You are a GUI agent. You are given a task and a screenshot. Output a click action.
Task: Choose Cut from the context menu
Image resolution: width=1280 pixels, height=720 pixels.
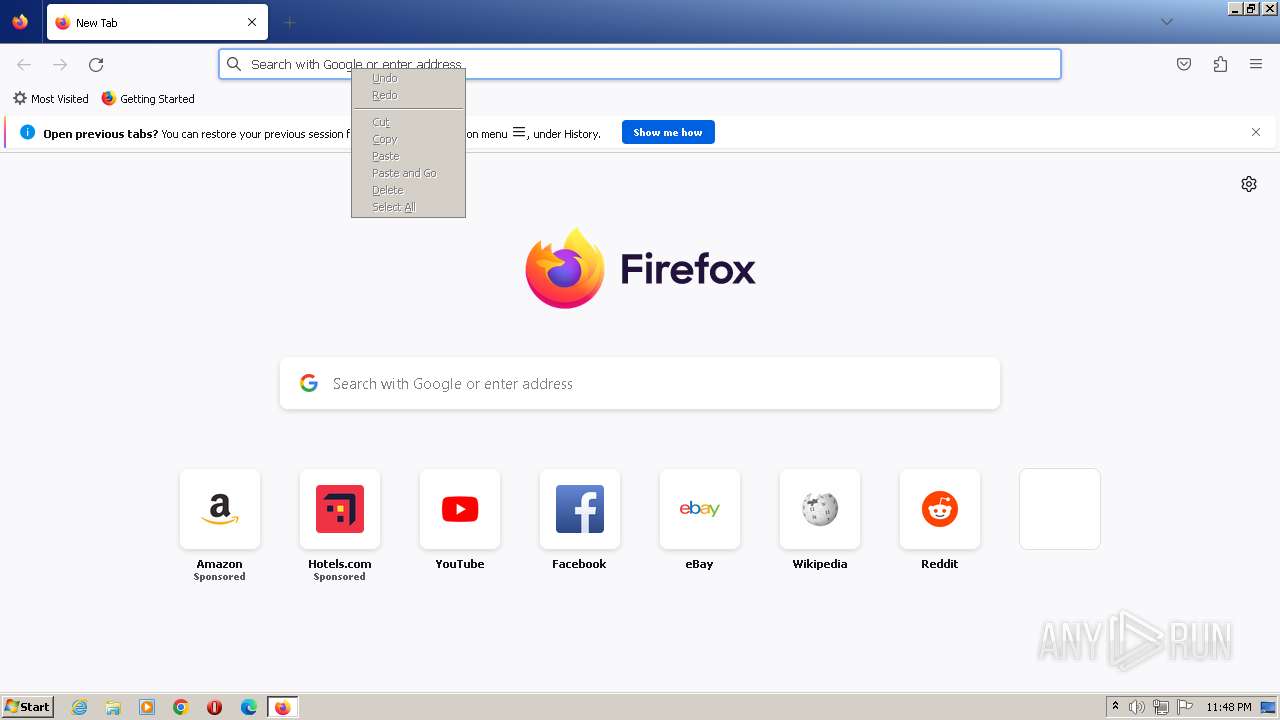click(408, 122)
